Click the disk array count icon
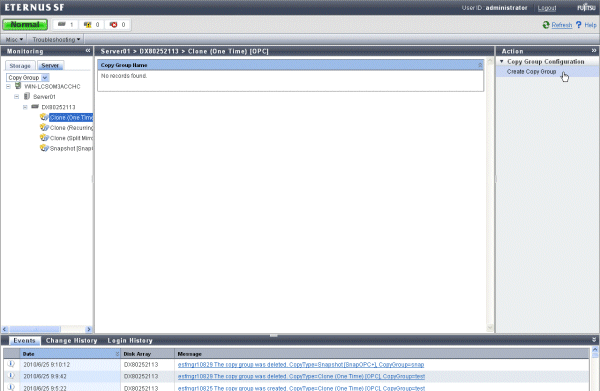Screen dimensions: 600x391 62,24
